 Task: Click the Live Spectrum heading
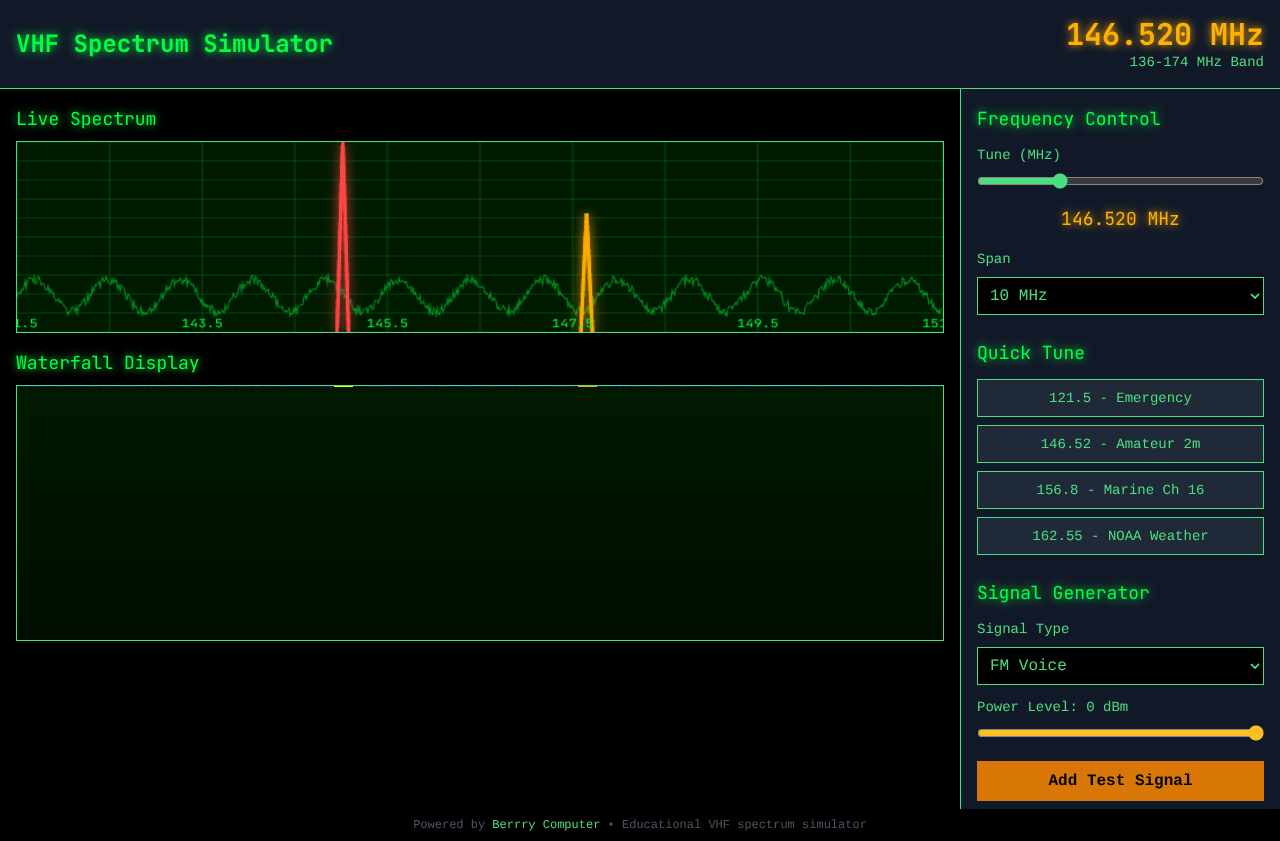pyautogui.click(x=86, y=119)
